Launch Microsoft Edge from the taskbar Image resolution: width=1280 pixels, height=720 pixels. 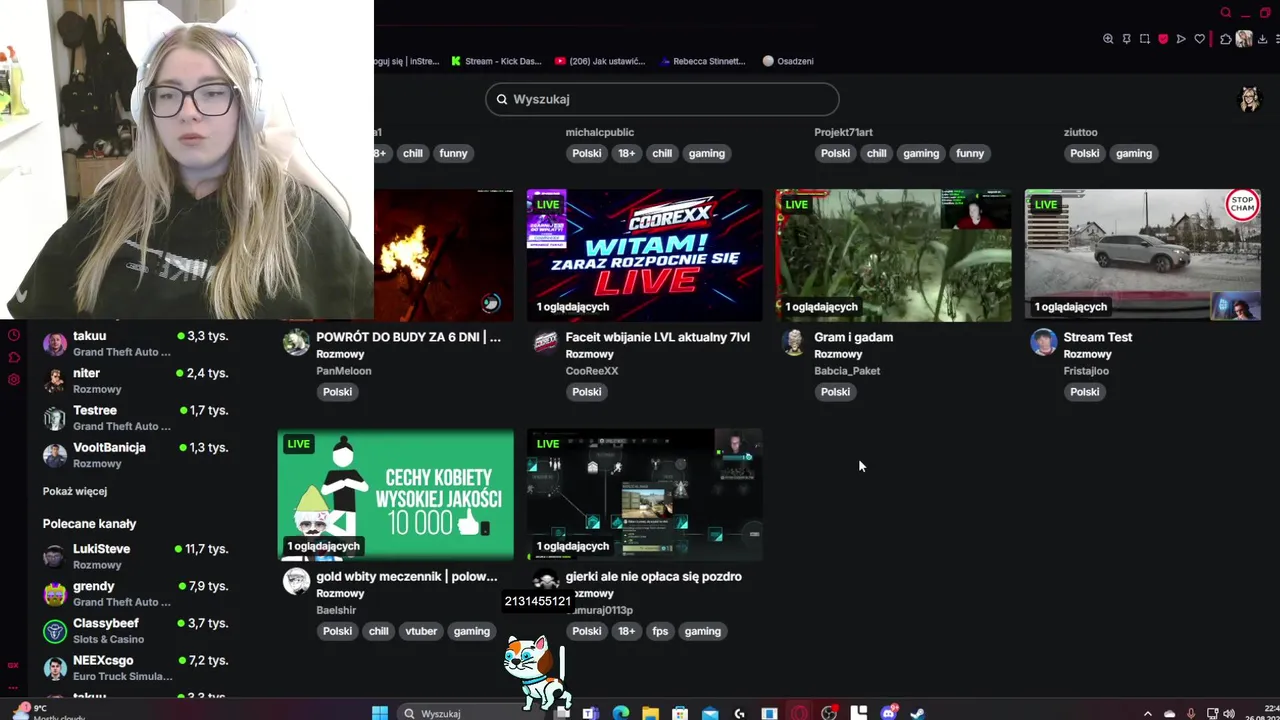point(620,713)
